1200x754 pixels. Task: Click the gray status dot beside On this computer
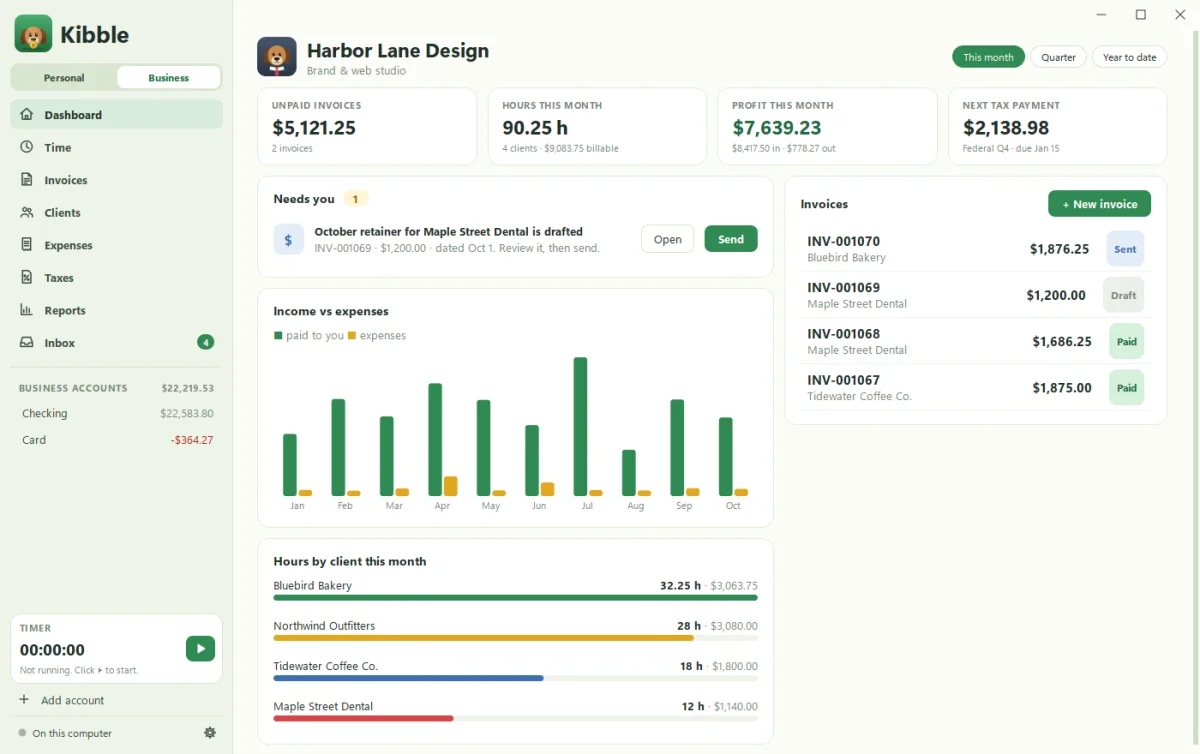click(x=22, y=733)
